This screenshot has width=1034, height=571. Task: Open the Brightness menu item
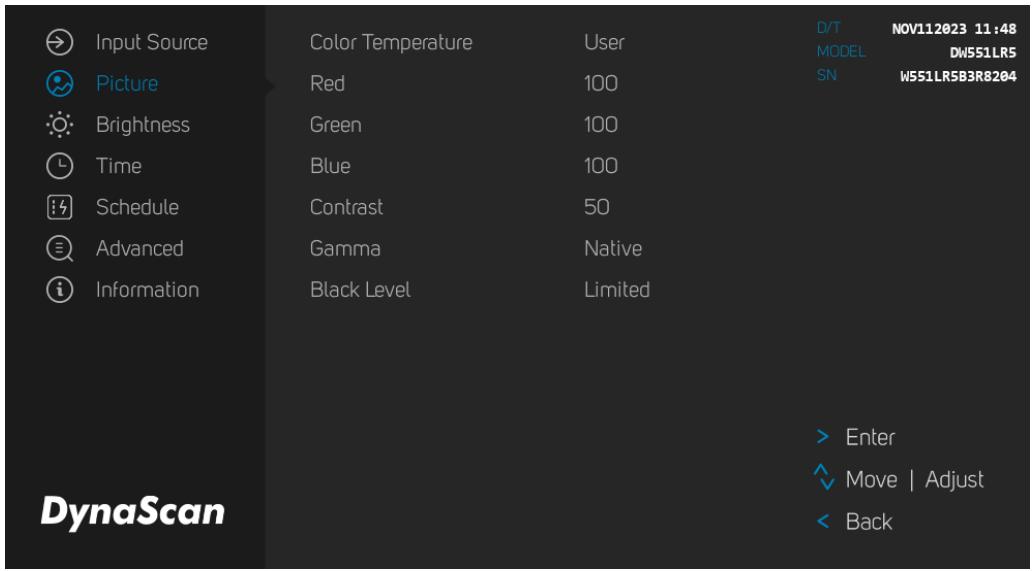click(143, 125)
